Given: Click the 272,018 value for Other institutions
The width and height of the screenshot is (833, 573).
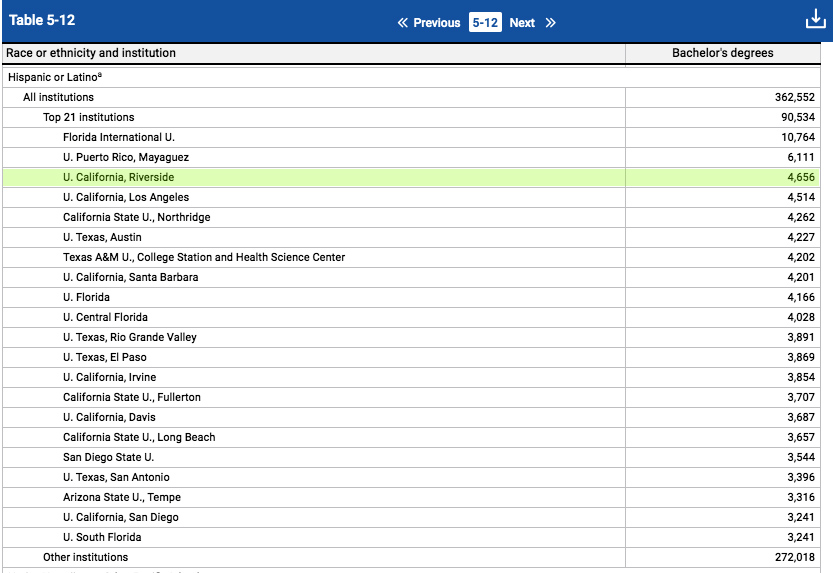Looking at the screenshot, I should [794, 558].
